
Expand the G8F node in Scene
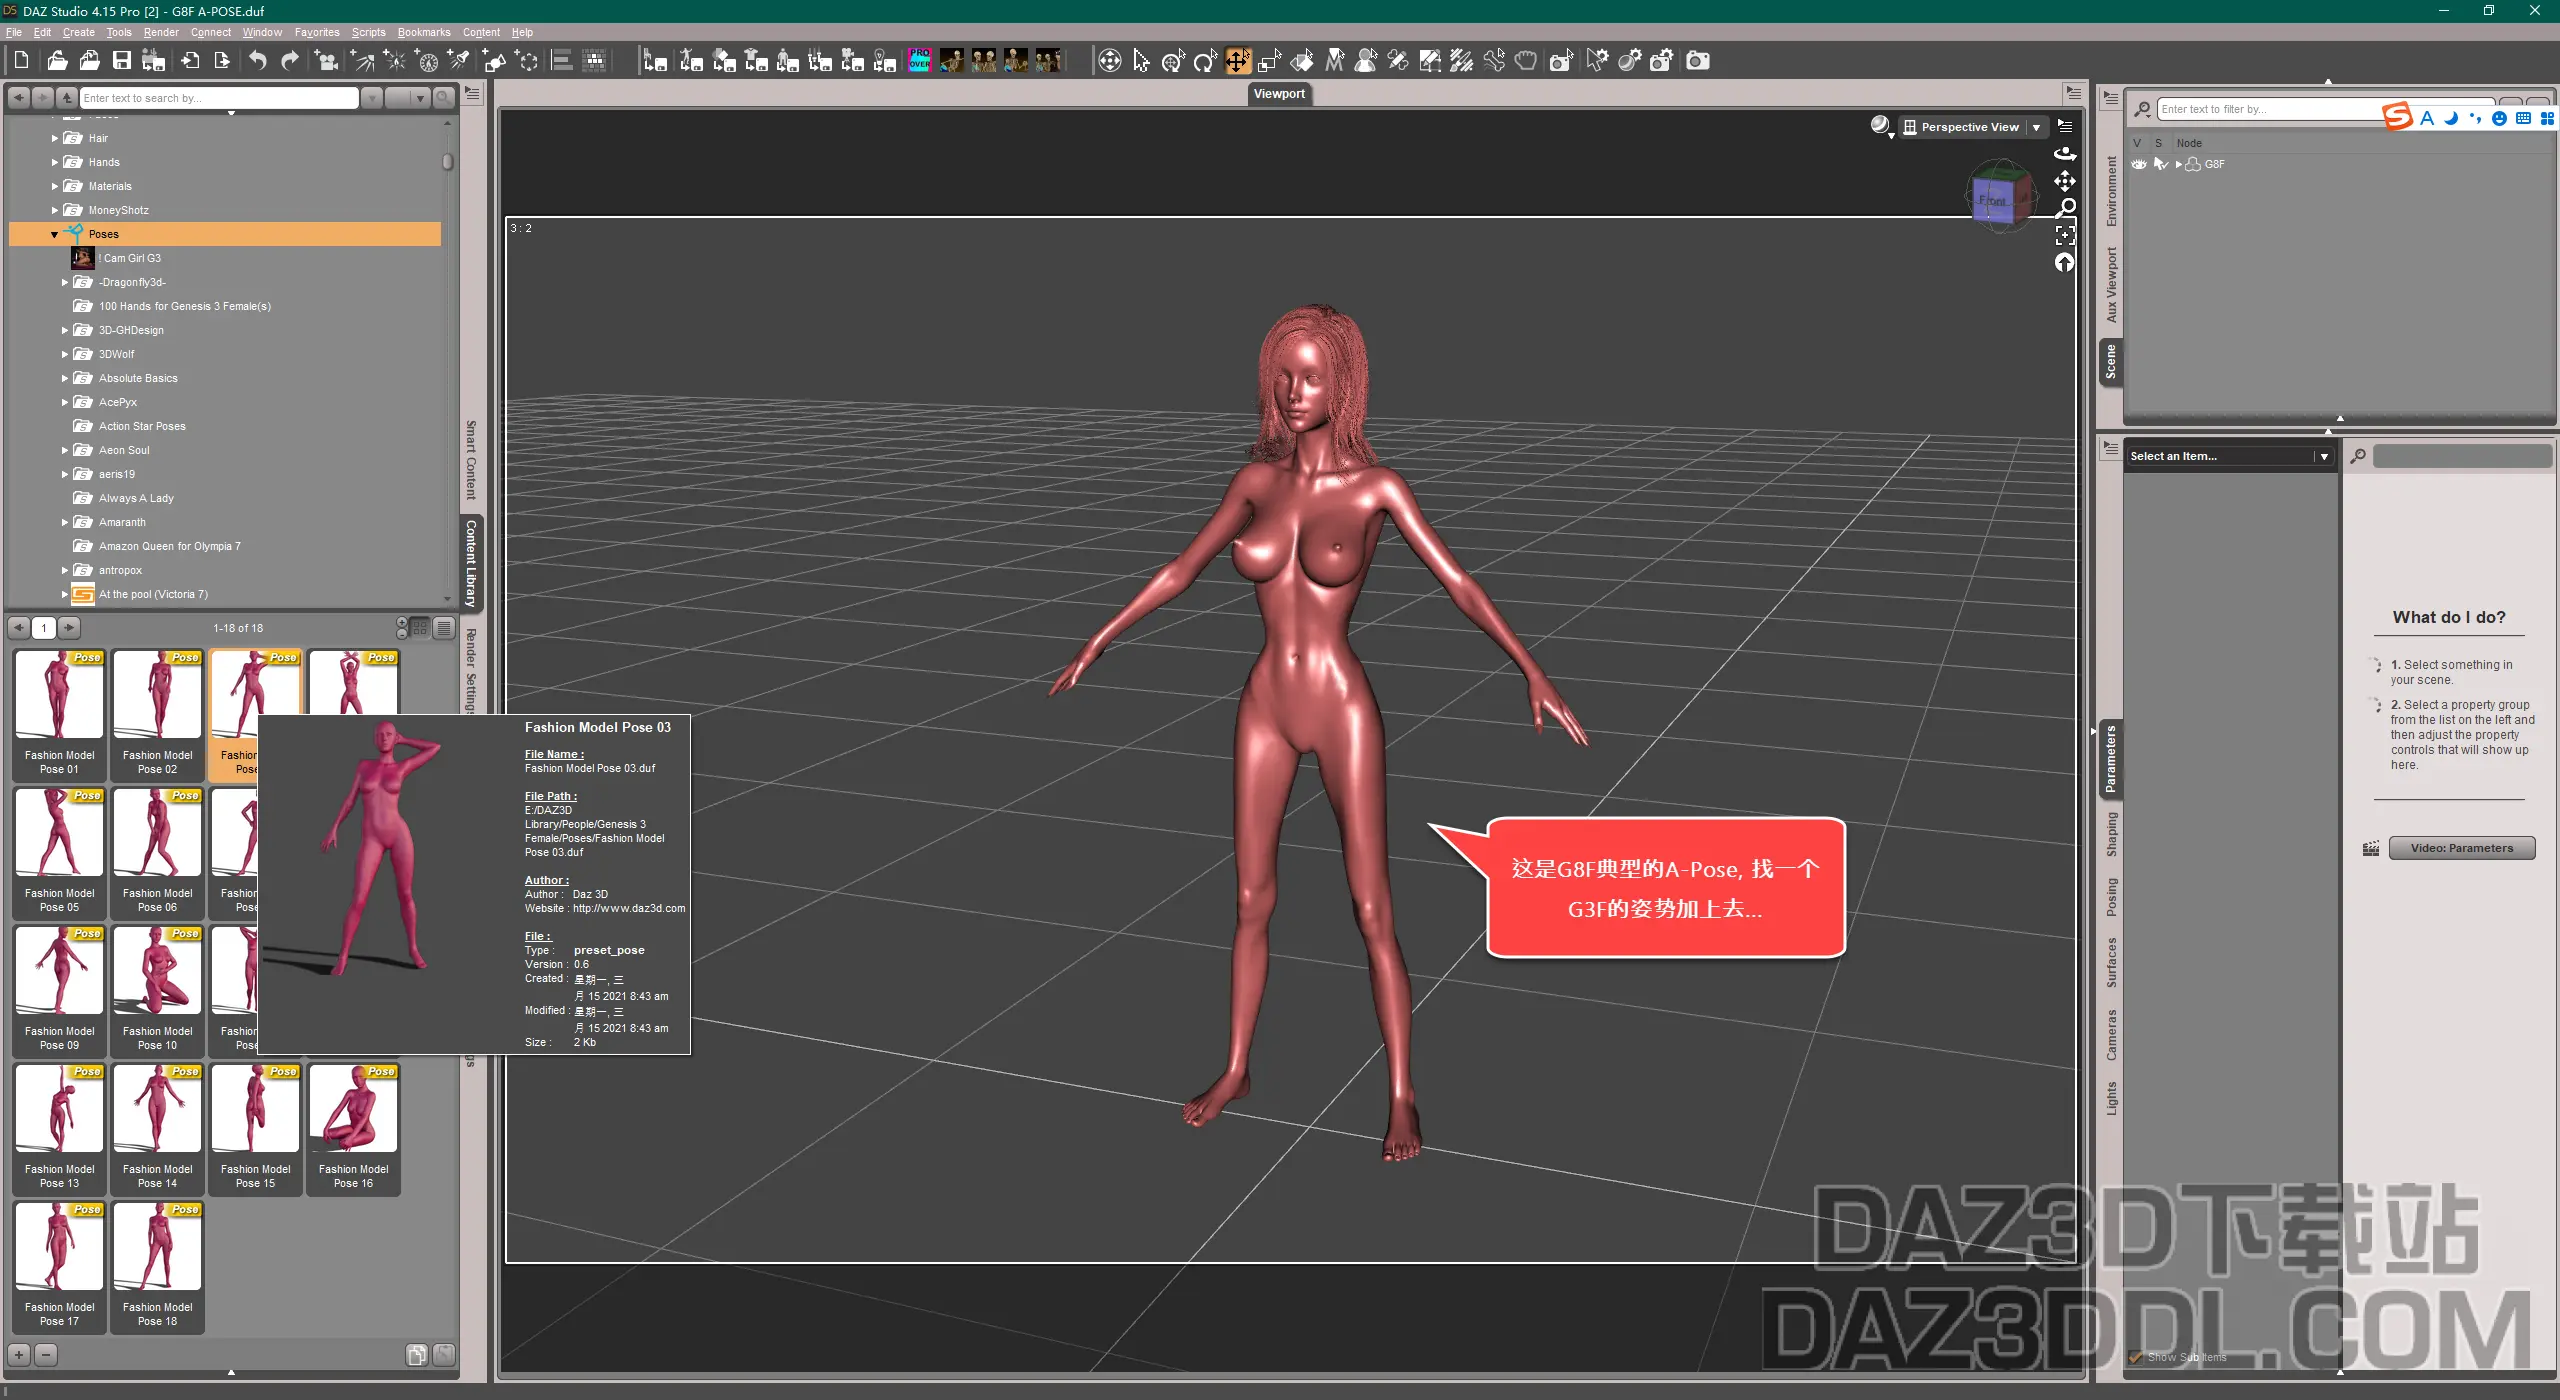[2179, 164]
